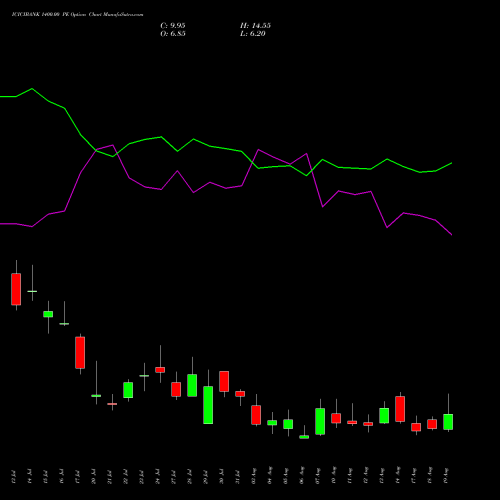Click the tall green candle for 29 Jul

[208, 405]
